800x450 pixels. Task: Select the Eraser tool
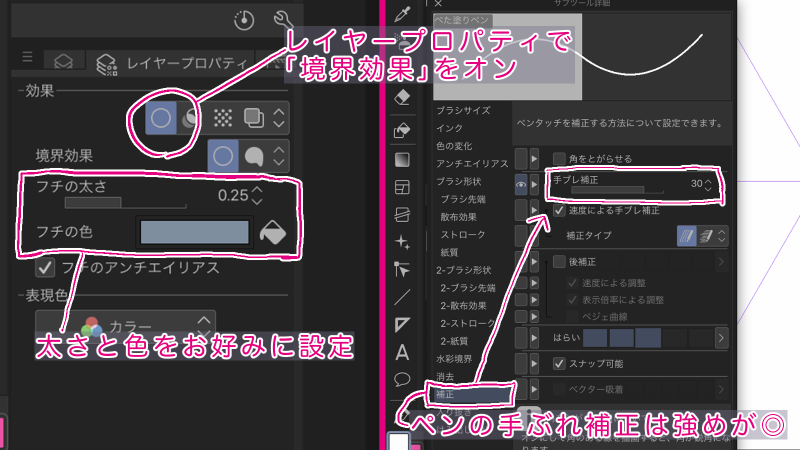402,97
